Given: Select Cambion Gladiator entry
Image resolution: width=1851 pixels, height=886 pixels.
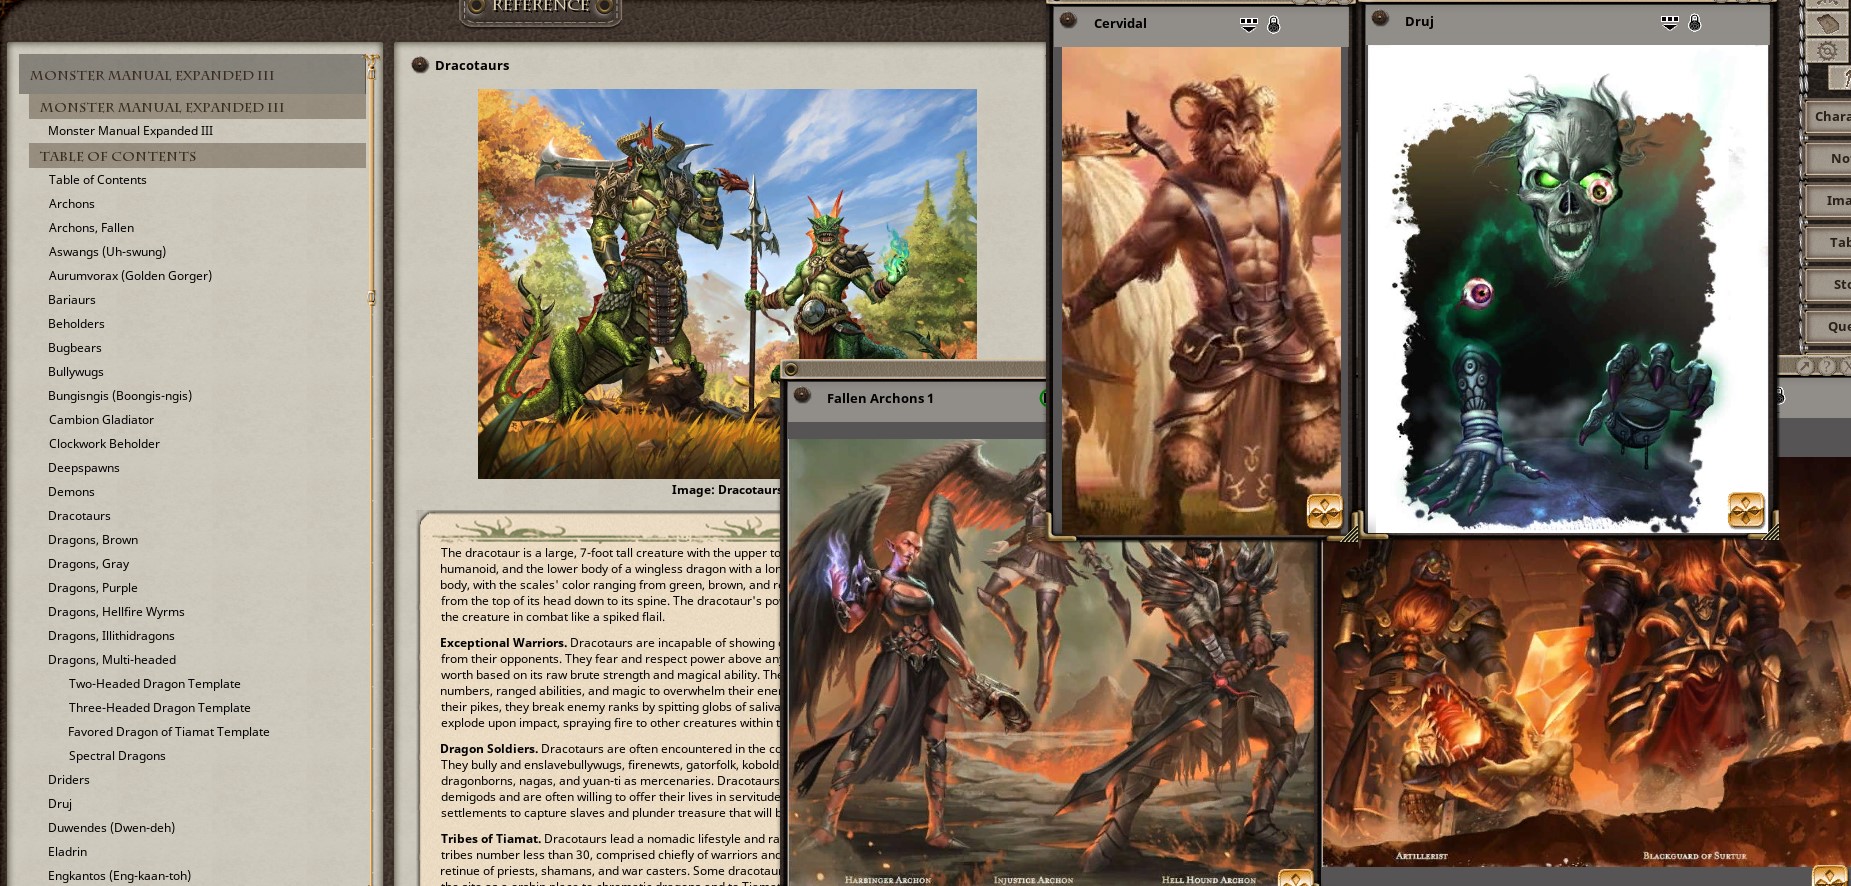Looking at the screenshot, I should (x=101, y=420).
